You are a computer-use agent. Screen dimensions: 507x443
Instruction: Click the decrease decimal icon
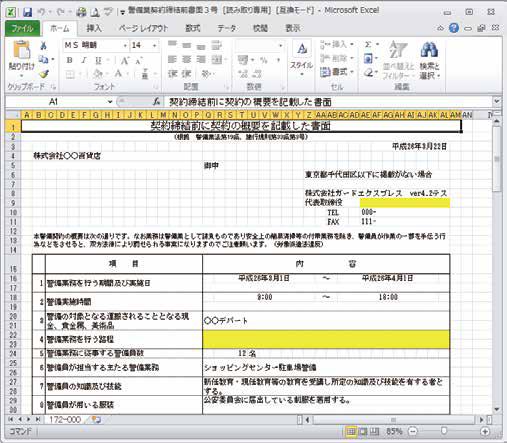click(x=257, y=74)
